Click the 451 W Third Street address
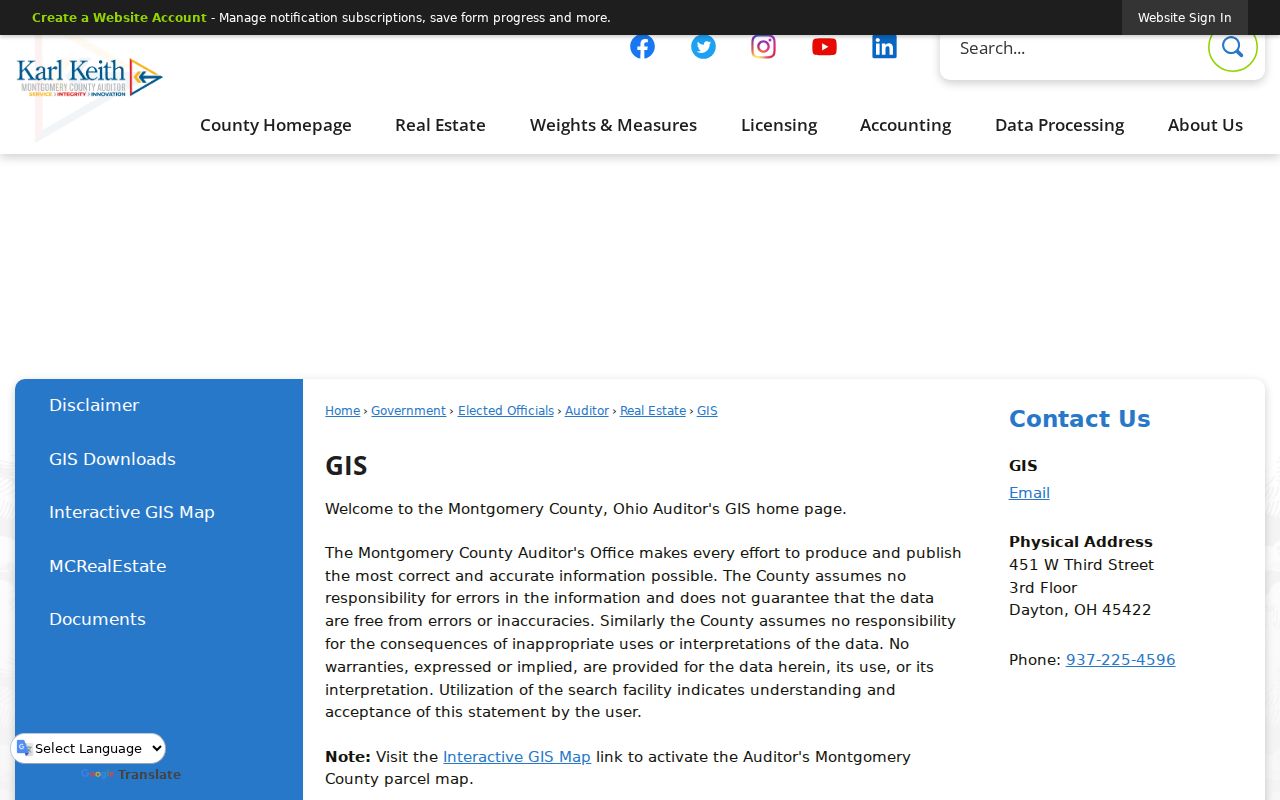1280x800 pixels. 1081,565
